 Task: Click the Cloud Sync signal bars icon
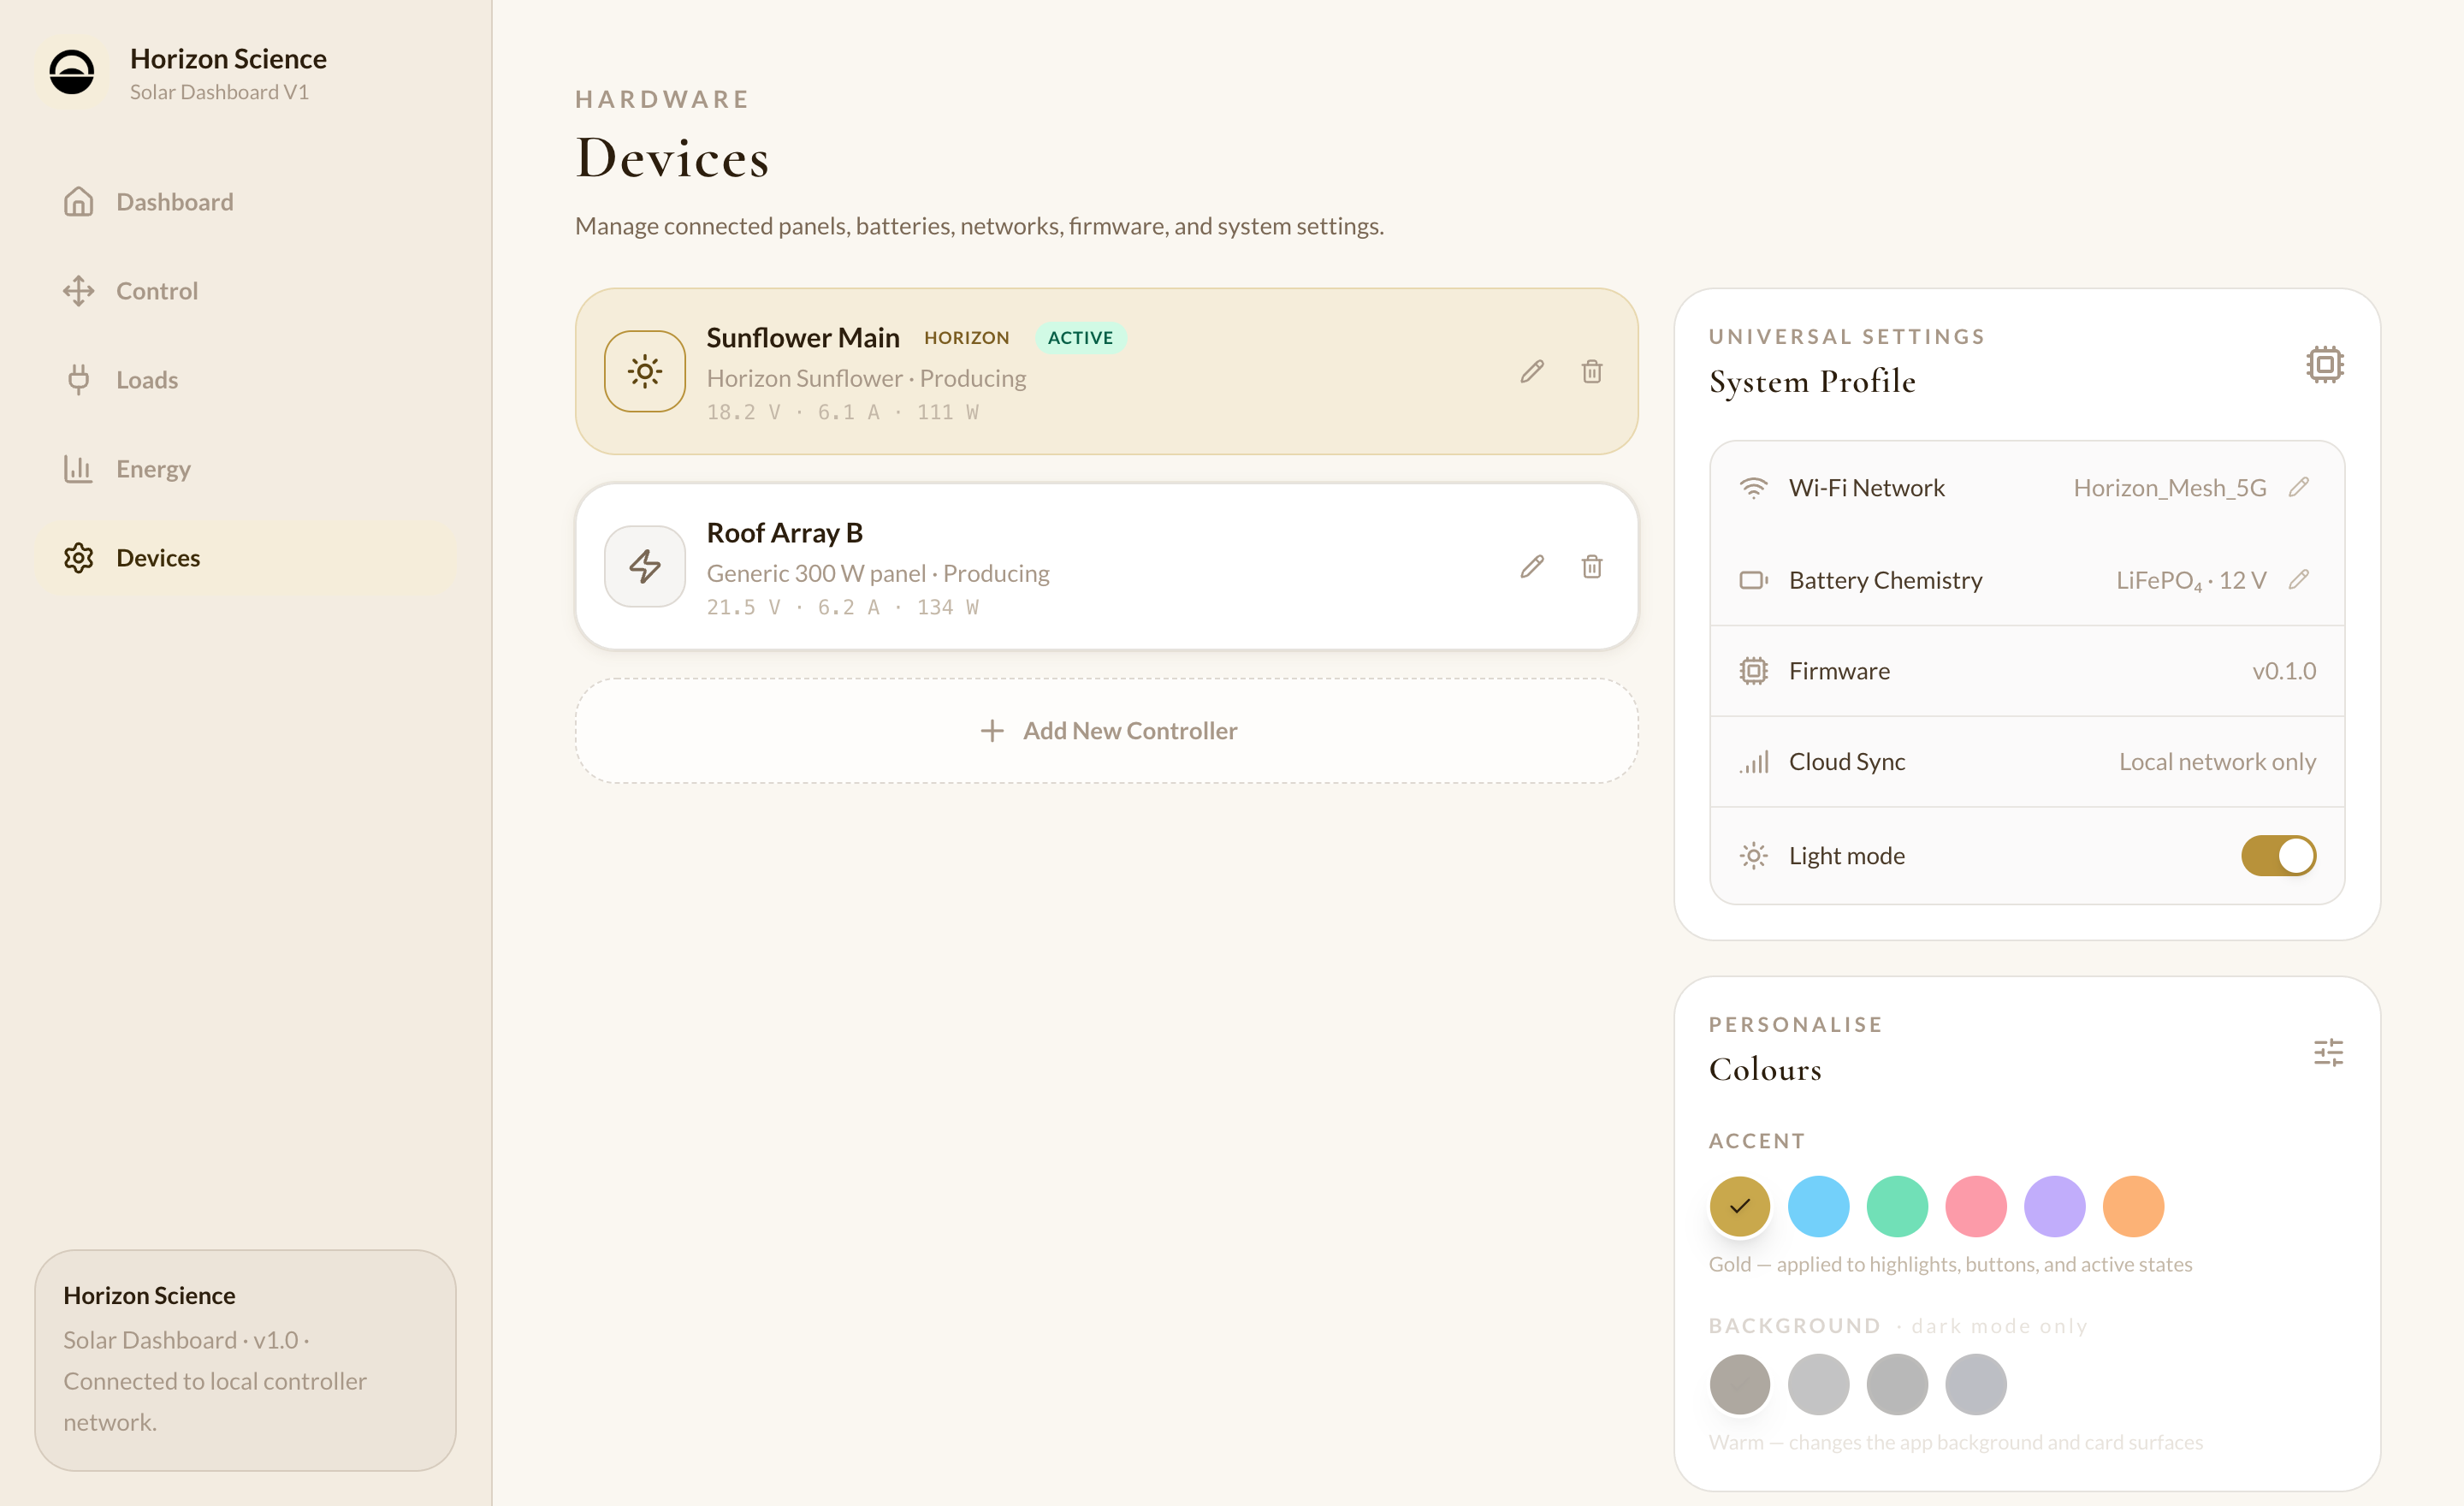1753,762
